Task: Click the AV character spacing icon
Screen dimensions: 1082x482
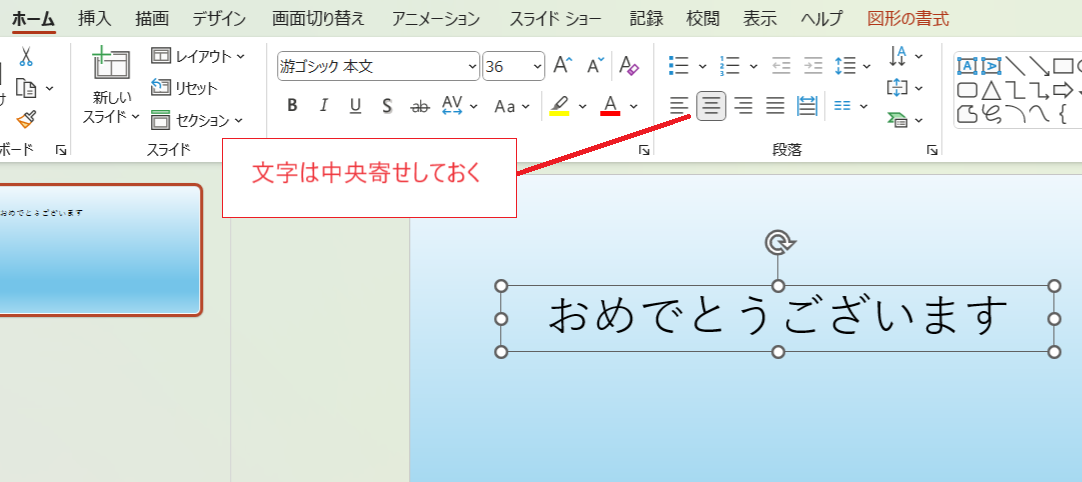Action: point(452,106)
